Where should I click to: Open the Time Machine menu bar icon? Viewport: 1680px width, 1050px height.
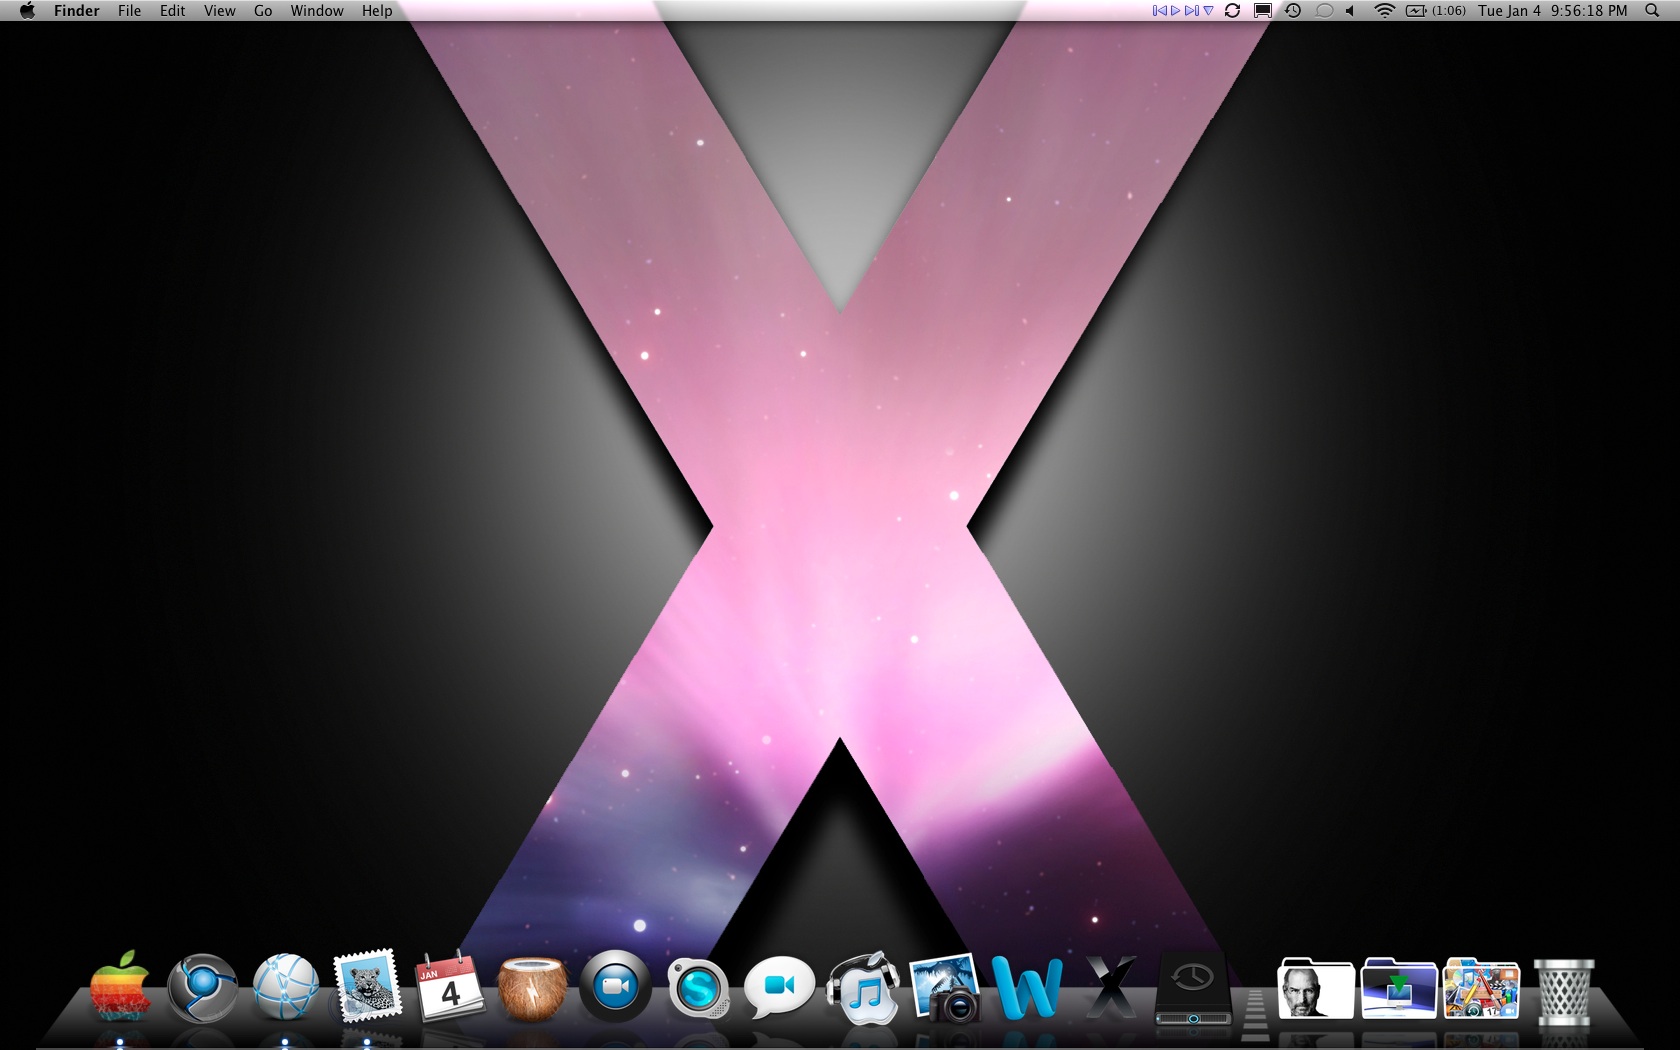(x=1293, y=11)
